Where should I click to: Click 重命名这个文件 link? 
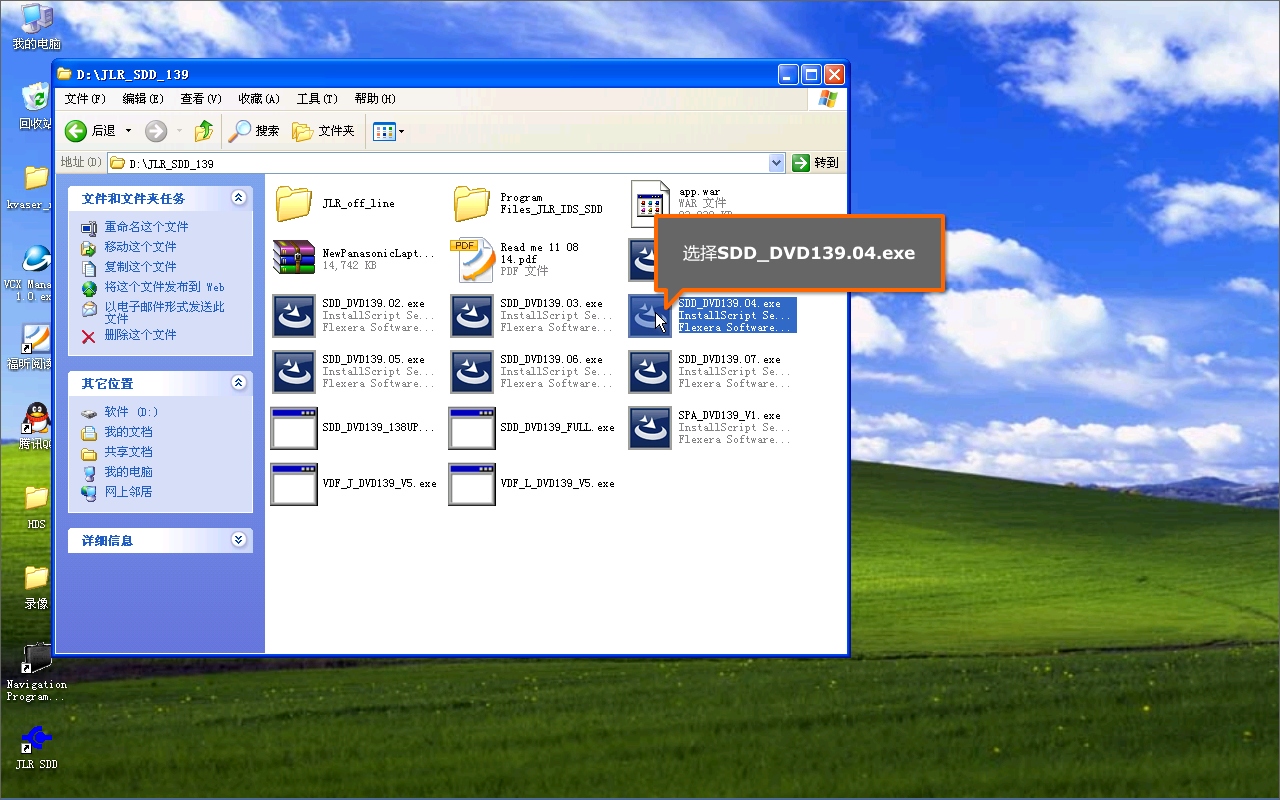(x=146, y=227)
